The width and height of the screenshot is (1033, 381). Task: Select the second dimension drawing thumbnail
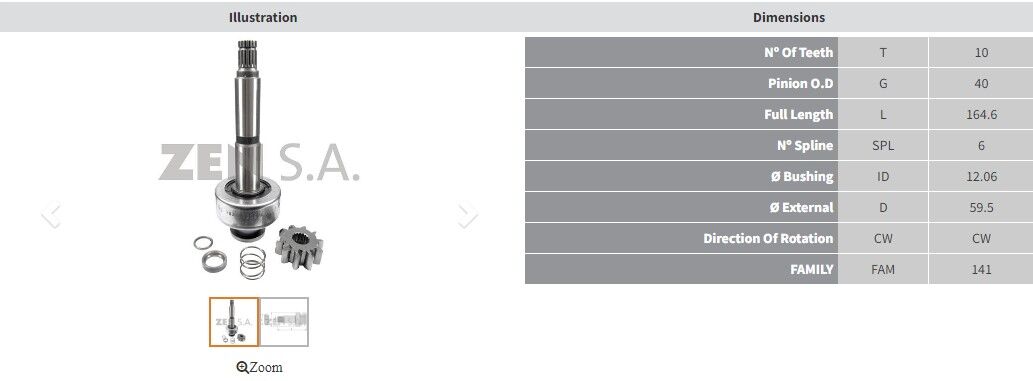(284, 322)
